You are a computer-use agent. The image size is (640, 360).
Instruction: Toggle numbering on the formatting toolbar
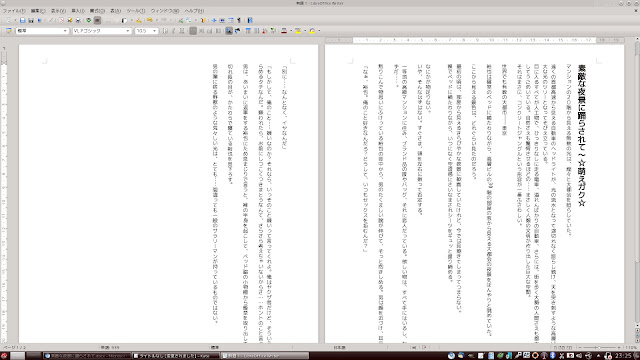click(x=248, y=31)
